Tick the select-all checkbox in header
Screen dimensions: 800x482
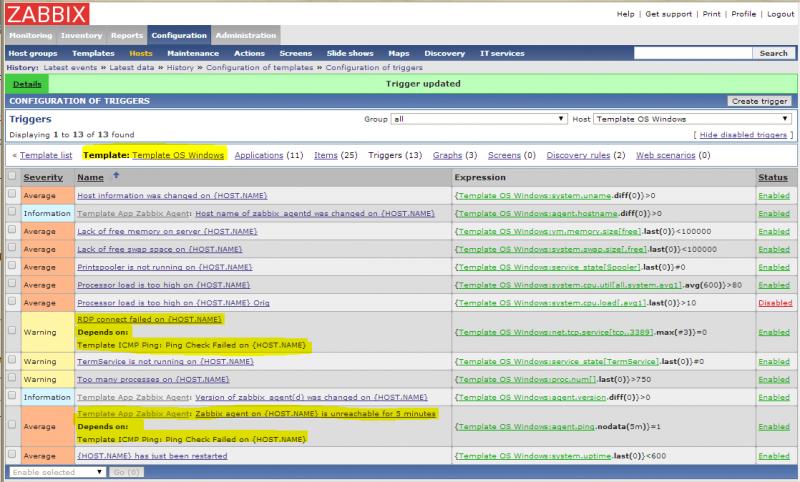(x=12, y=176)
